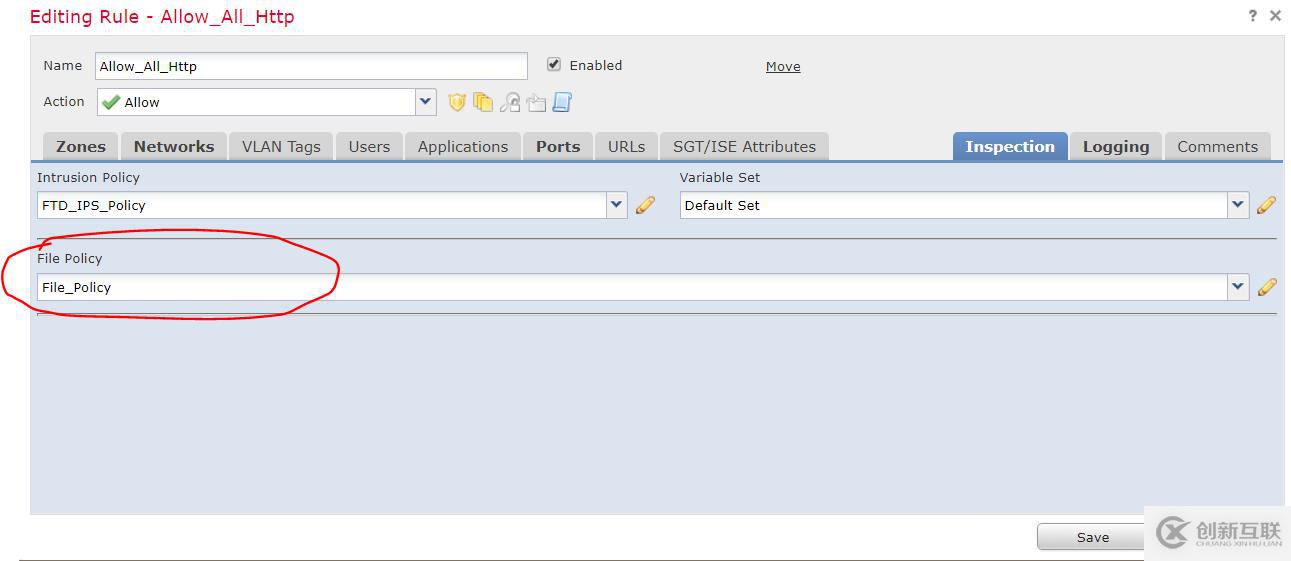Open the Comments tab
Image resolution: width=1291 pixels, height=561 pixels.
click(x=1217, y=146)
